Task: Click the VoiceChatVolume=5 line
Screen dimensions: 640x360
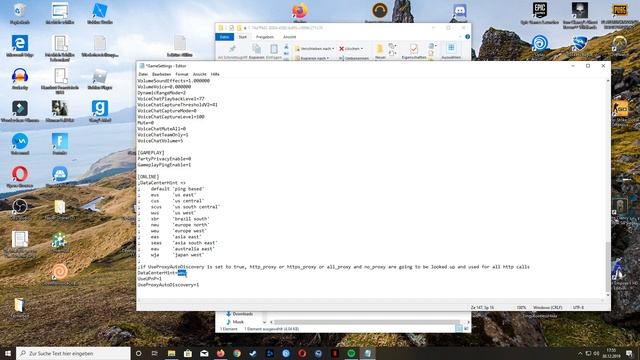Action: (160, 141)
